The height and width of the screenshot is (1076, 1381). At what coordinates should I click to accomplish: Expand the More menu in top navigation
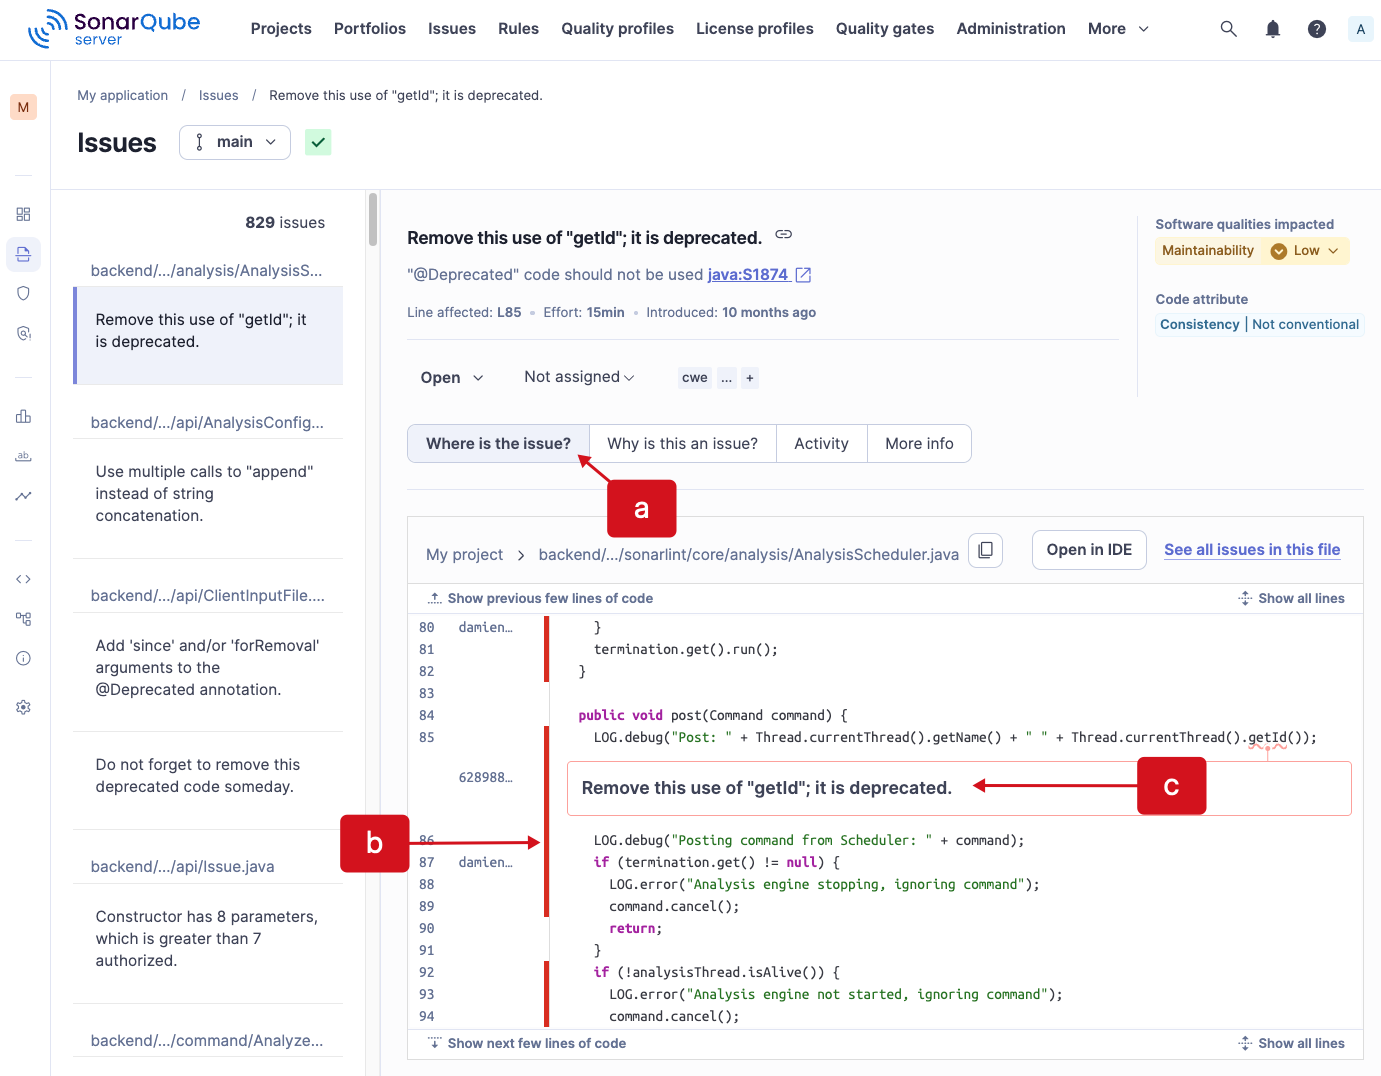pos(1118,29)
